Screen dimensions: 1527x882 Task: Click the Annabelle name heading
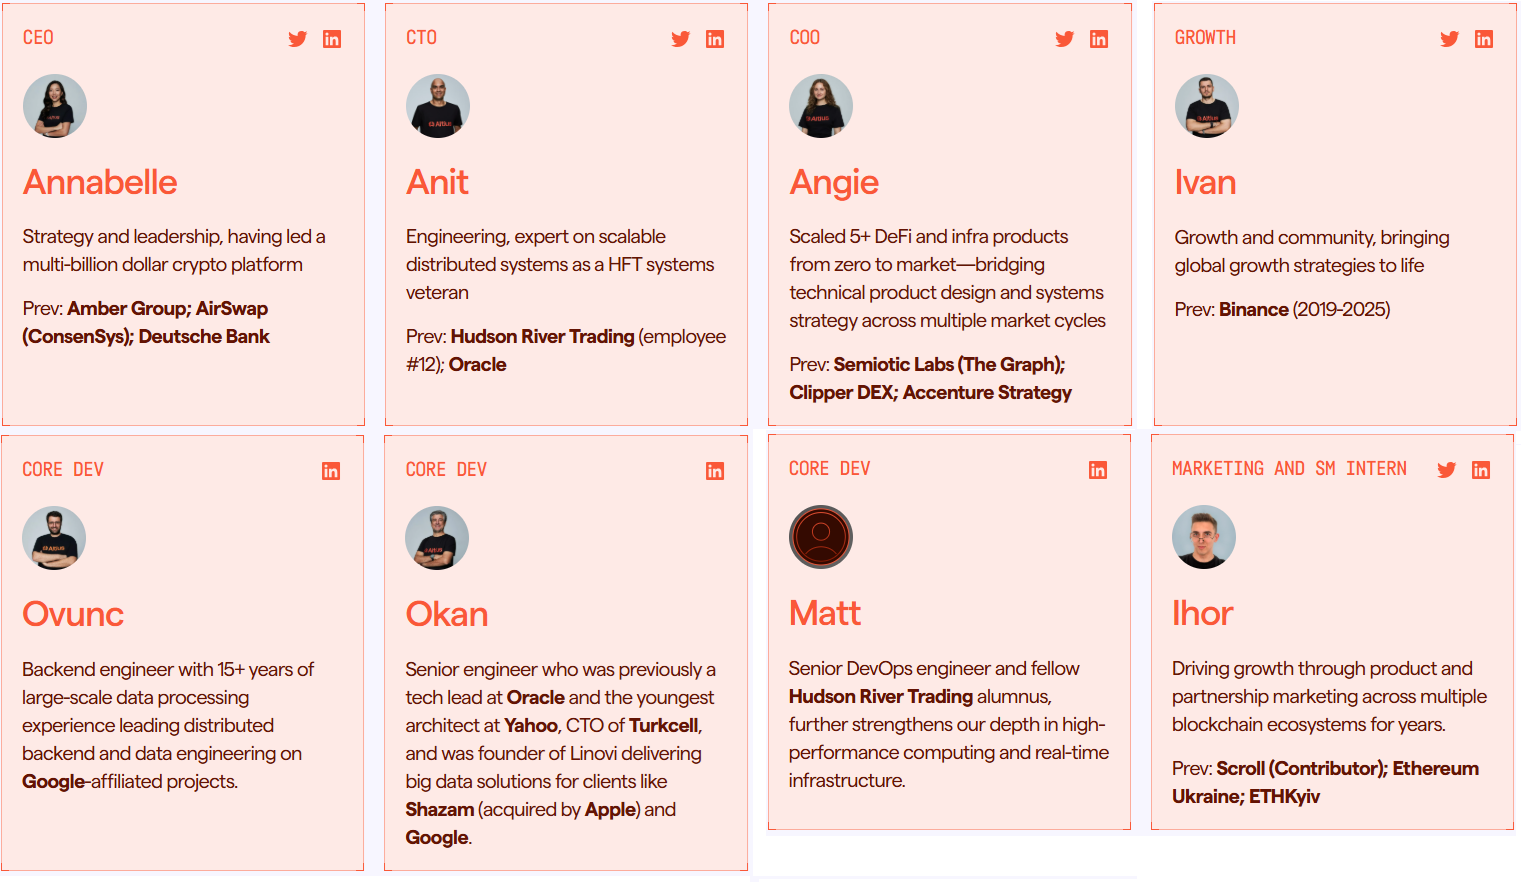pyautogui.click(x=100, y=182)
